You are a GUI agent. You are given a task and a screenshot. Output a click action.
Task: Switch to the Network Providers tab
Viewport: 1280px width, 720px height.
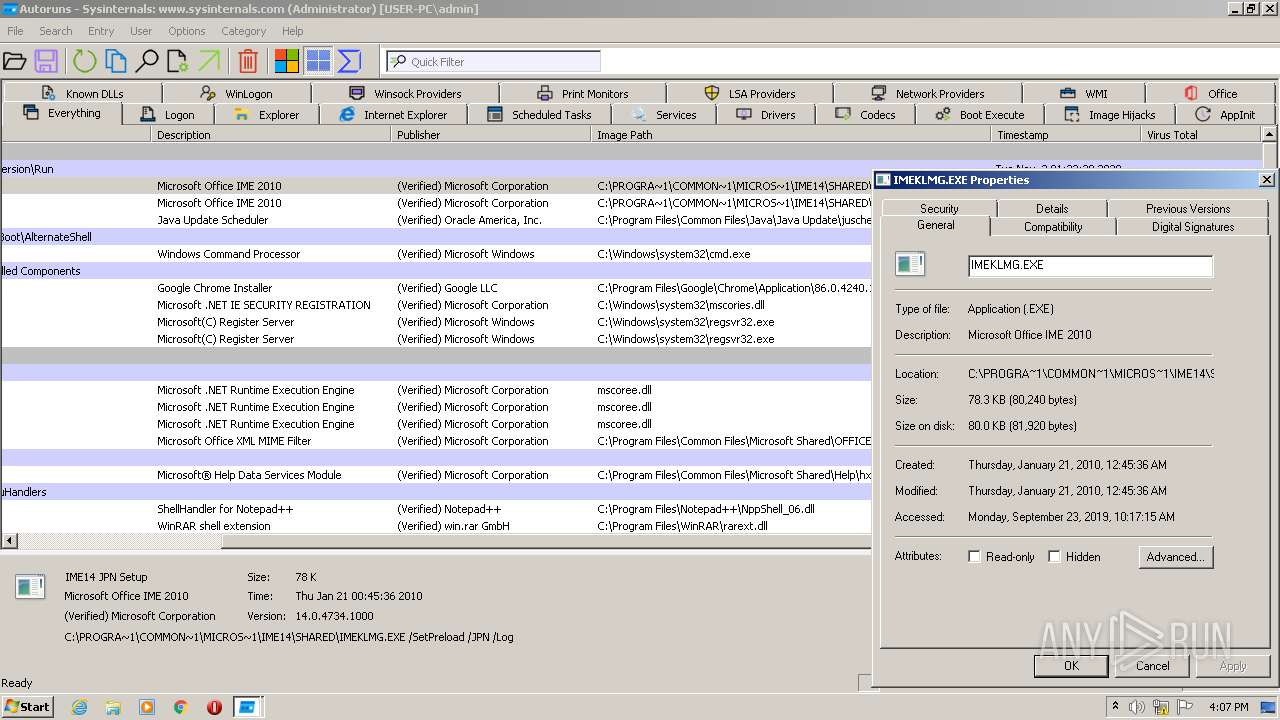point(927,93)
